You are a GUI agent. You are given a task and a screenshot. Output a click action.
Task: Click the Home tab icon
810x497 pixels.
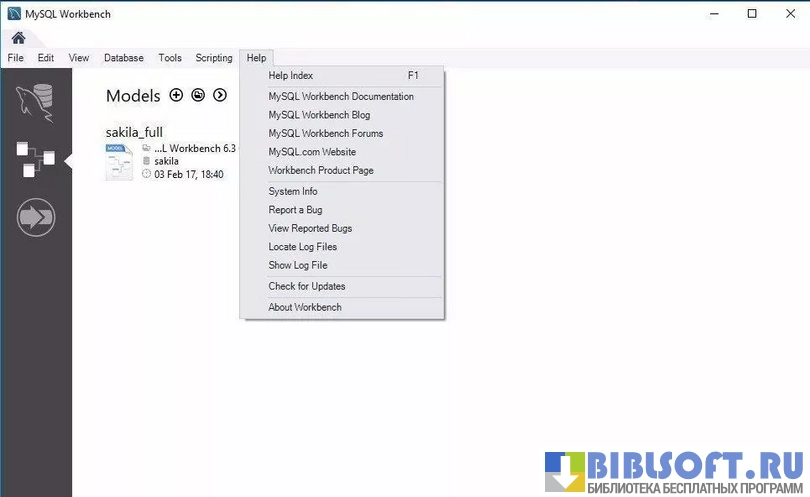pos(18,38)
